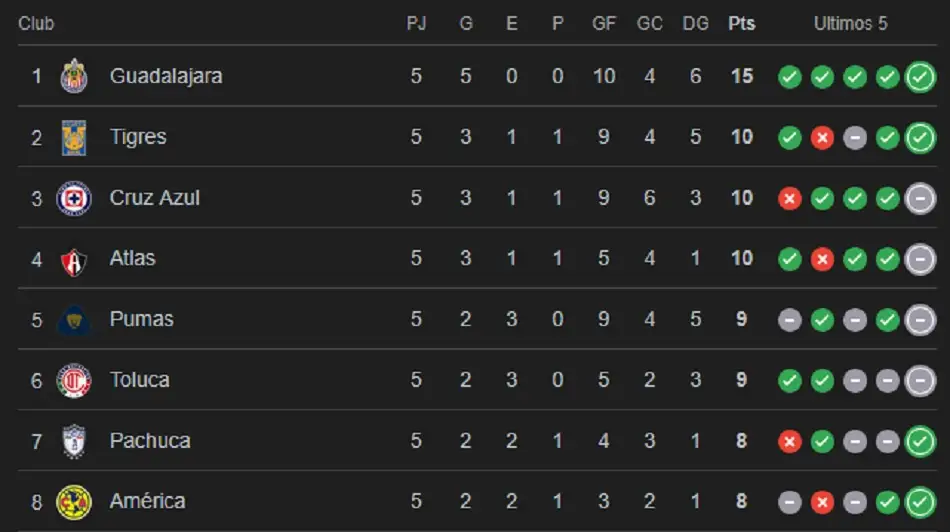Open Guadalajara's latest match win indicator

coord(920,77)
